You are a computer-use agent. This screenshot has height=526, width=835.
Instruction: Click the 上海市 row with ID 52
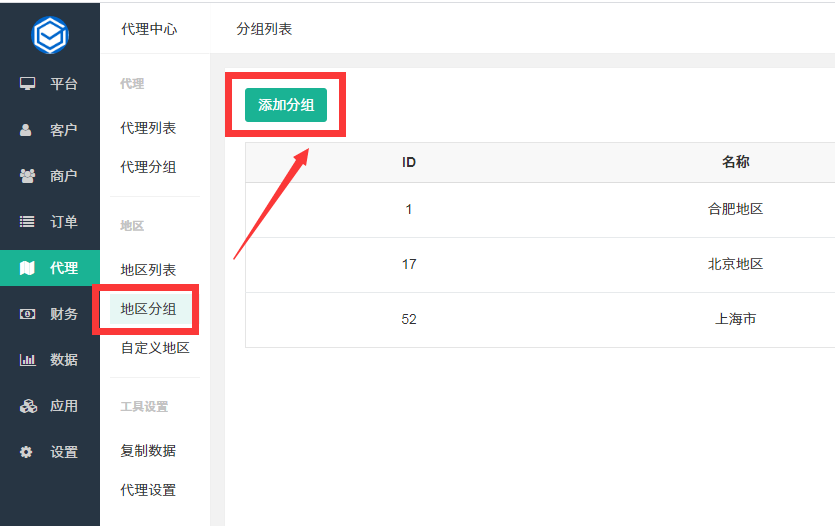pyautogui.click(x=540, y=319)
